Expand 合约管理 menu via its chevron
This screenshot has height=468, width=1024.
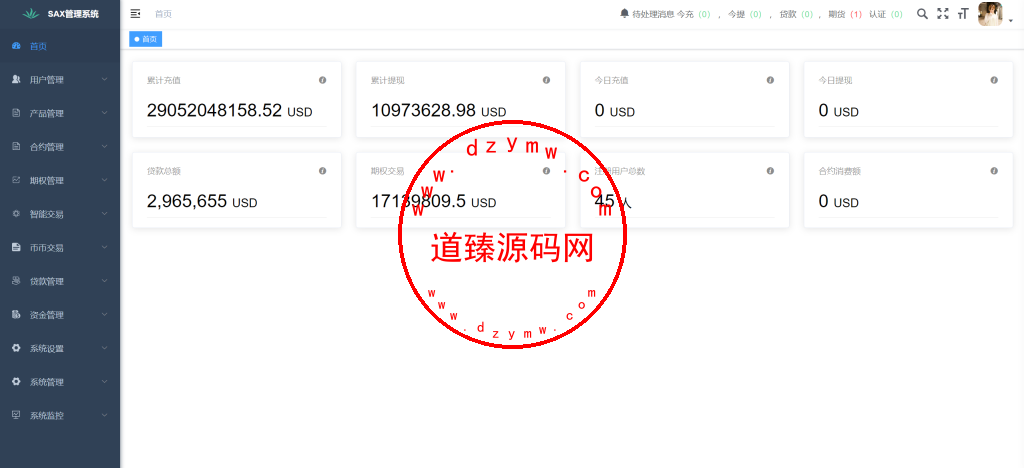pyautogui.click(x=104, y=147)
